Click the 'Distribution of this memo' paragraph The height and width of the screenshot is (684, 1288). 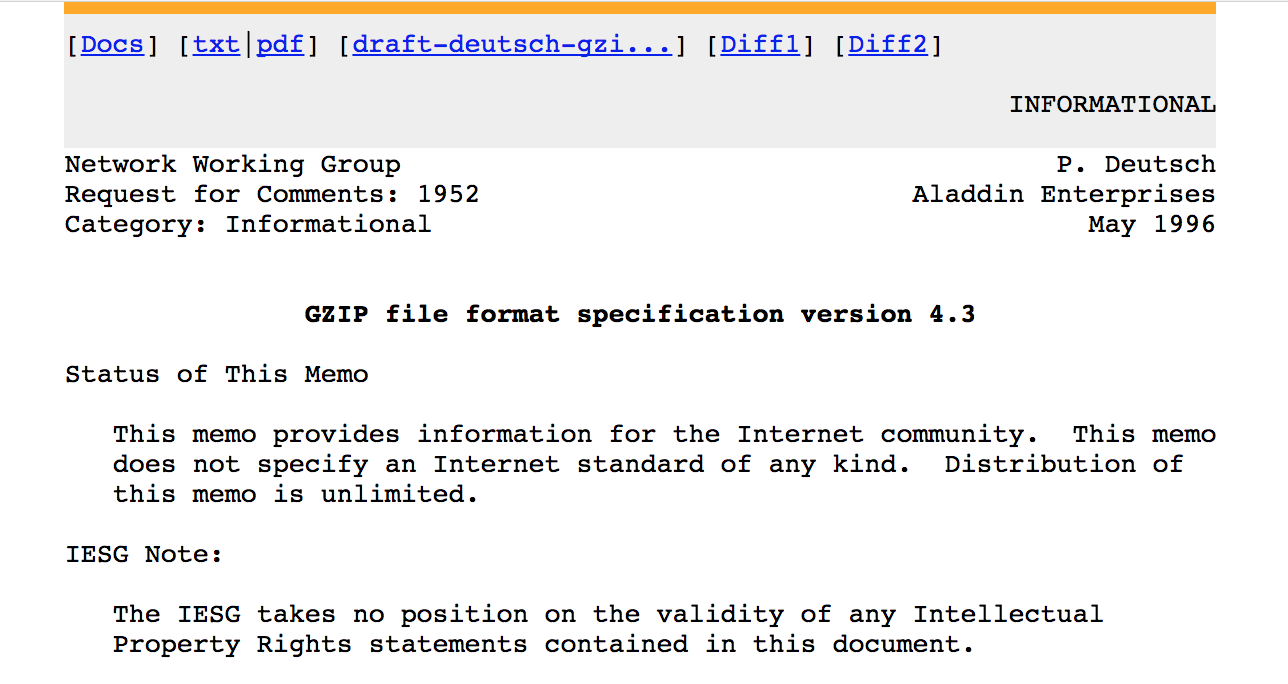click(x=664, y=465)
